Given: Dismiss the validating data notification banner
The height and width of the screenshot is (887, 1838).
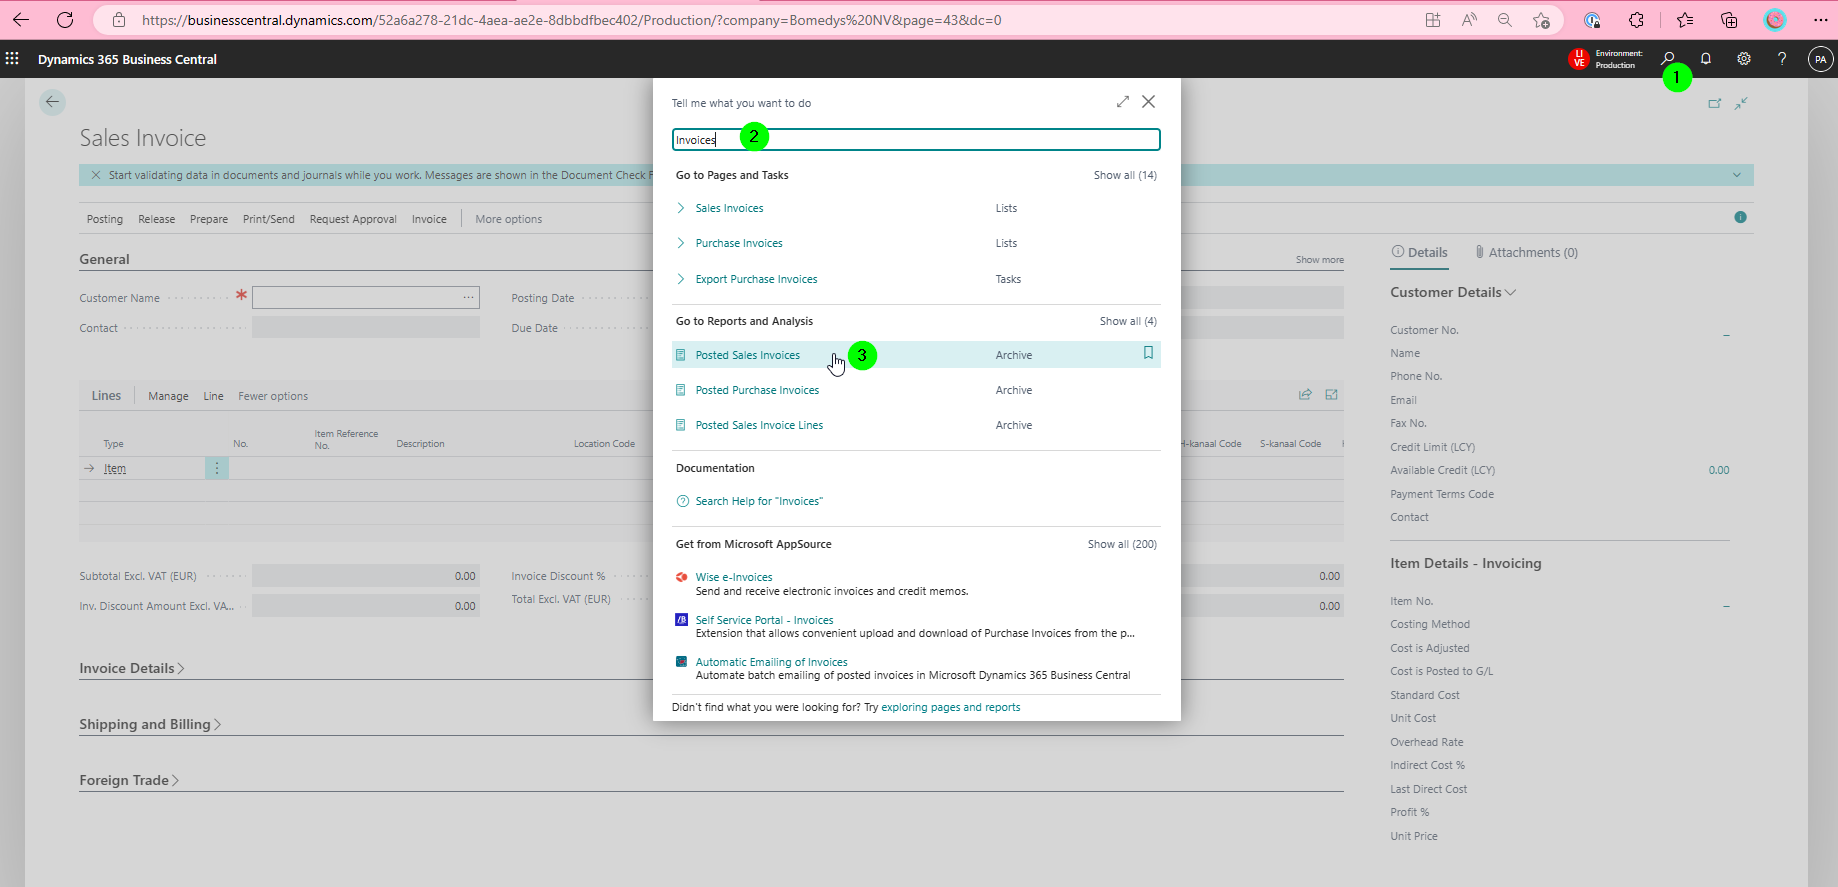Looking at the screenshot, I should [x=96, y=175].
